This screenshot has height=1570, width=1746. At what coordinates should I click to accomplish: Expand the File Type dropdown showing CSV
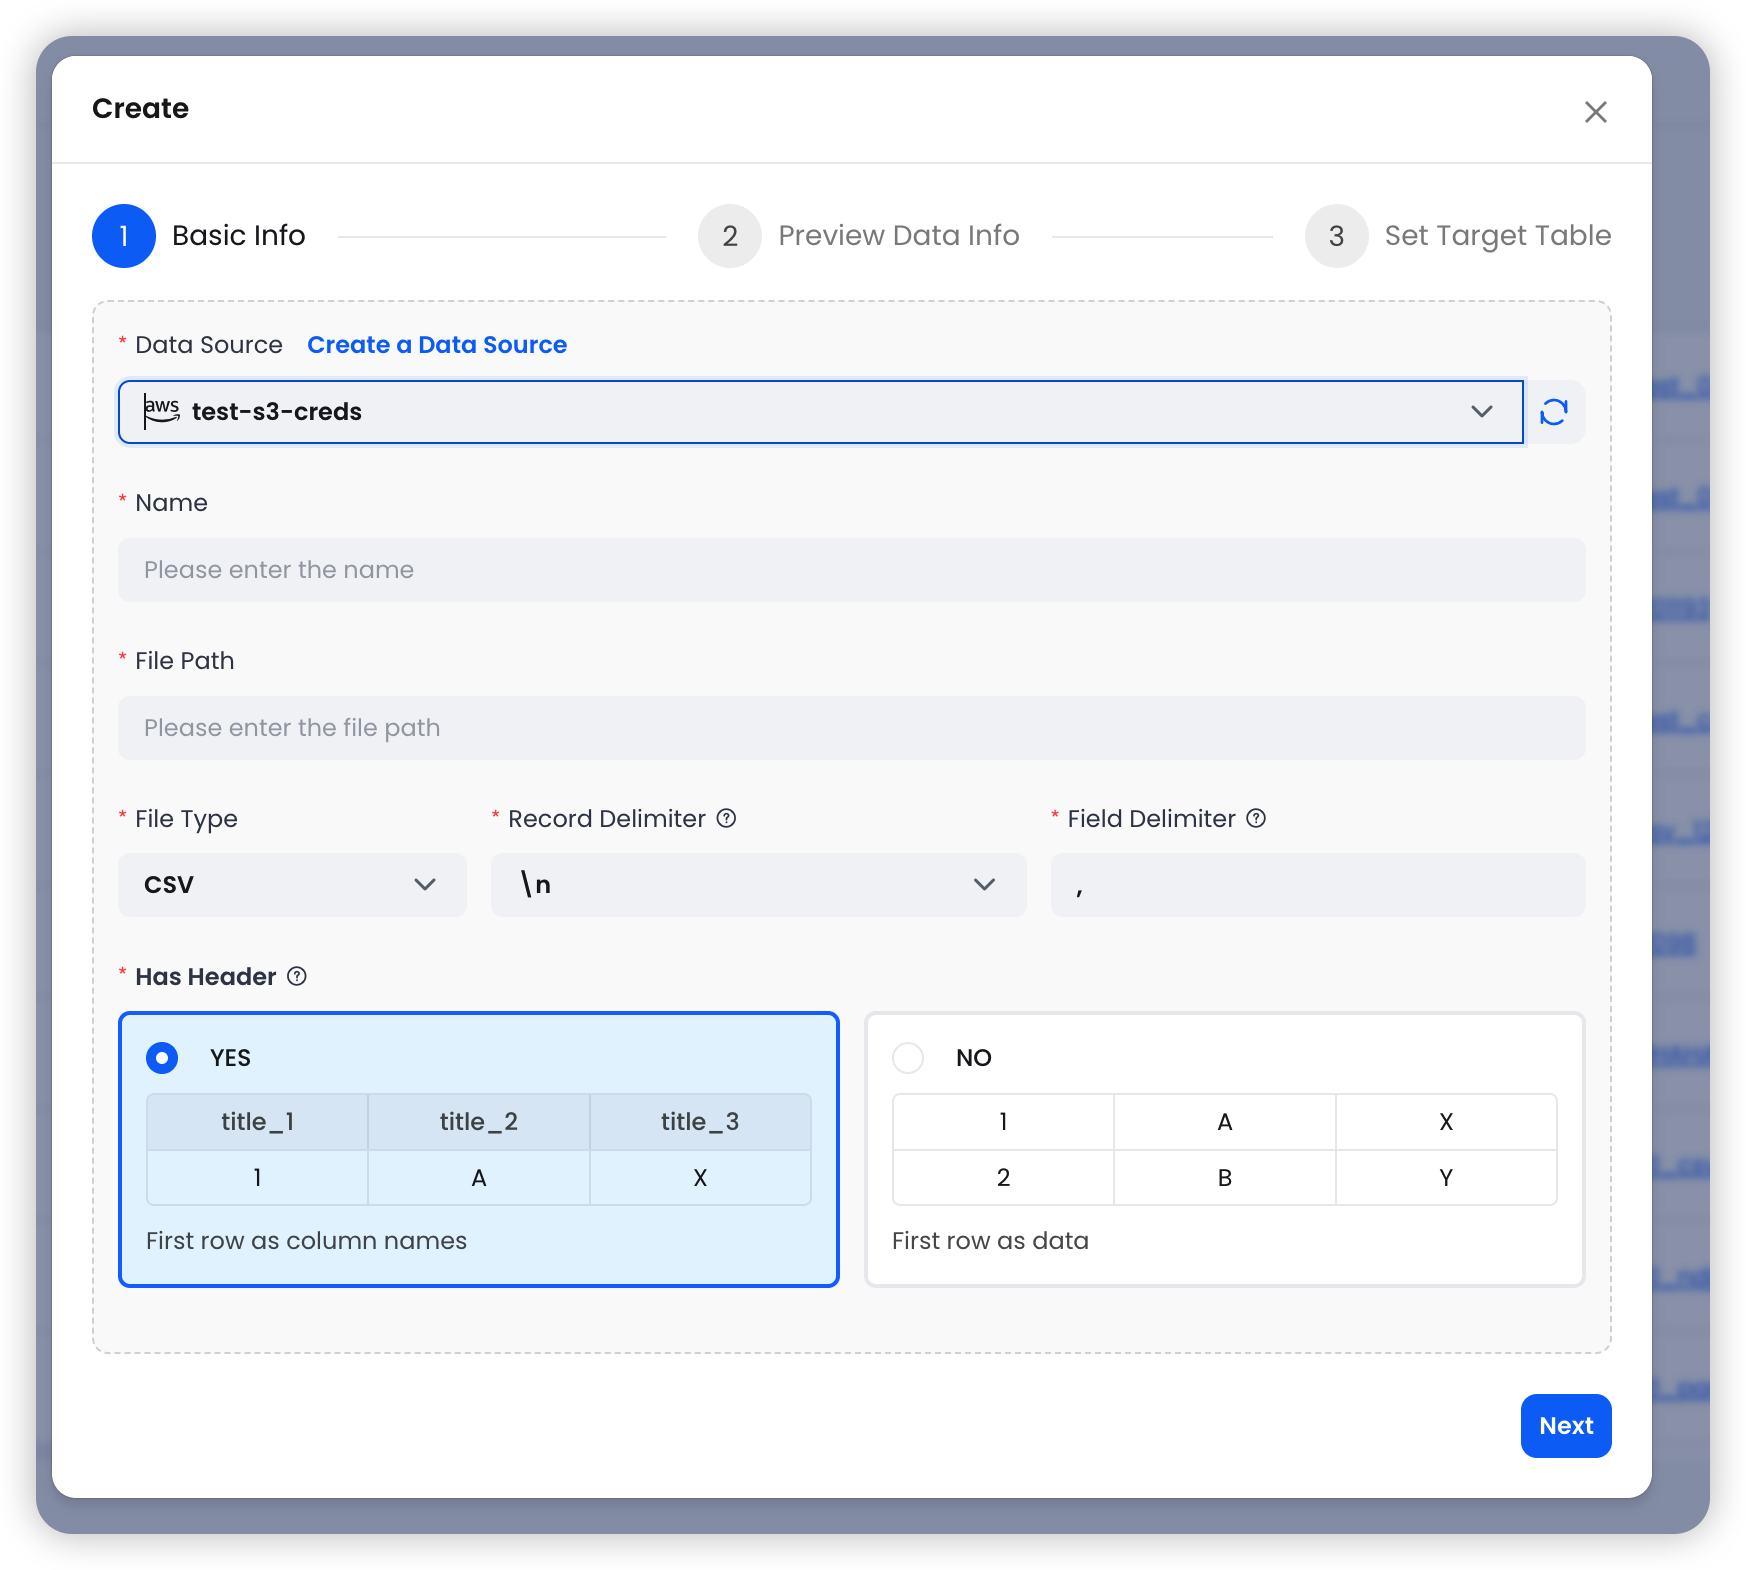(291, 884)
